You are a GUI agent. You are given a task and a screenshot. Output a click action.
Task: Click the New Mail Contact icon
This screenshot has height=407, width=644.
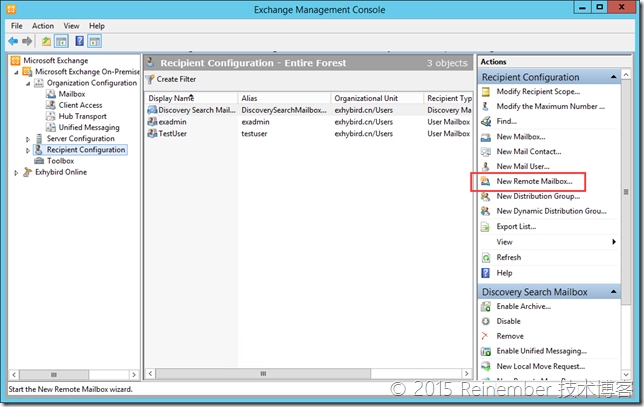(486, 152)
